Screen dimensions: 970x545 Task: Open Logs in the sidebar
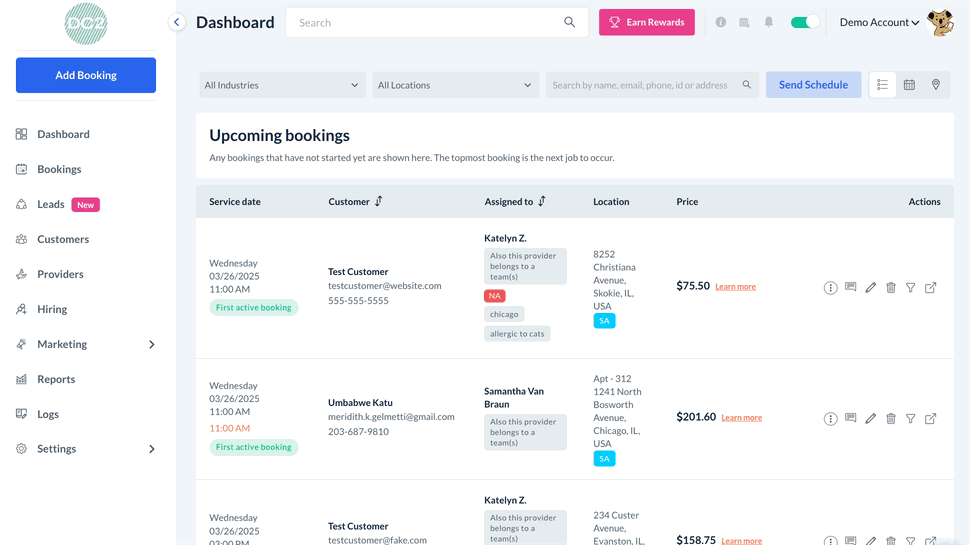[x=48, y=414]
